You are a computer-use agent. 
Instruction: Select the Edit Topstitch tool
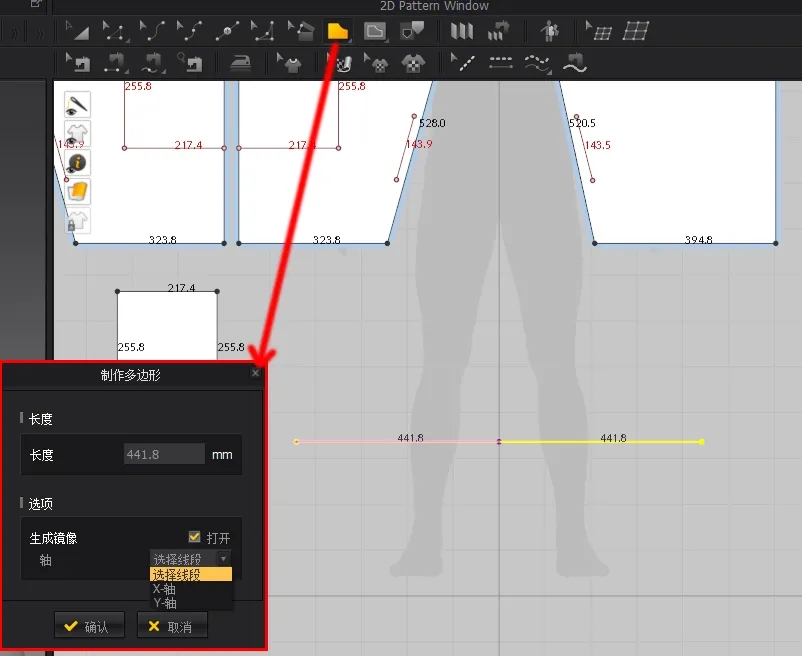(462, 63)
